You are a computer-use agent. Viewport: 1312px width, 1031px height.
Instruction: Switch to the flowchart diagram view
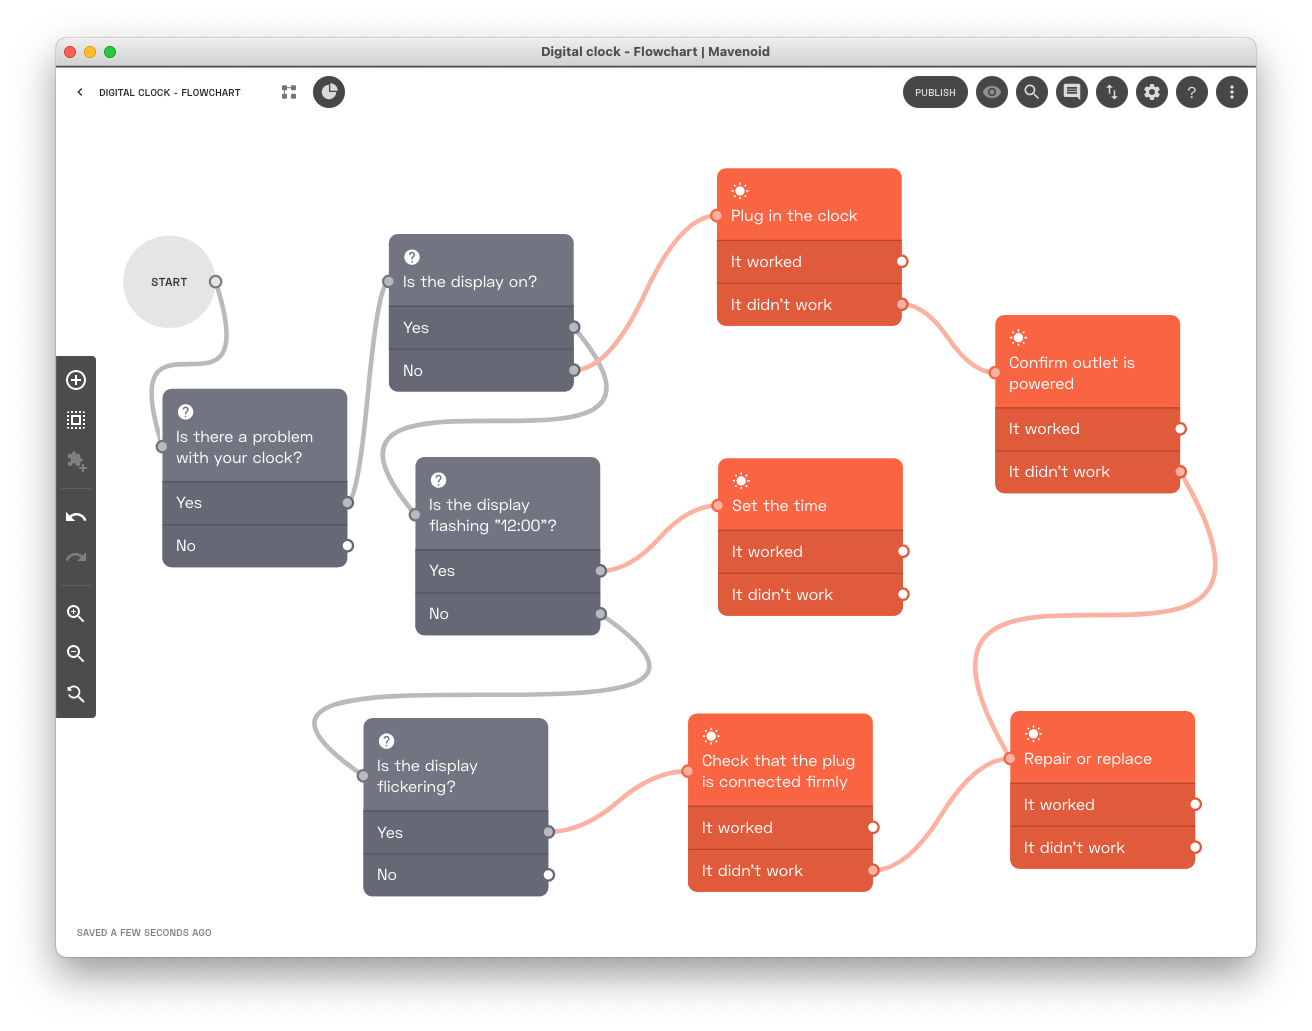[x=289, y=92]
